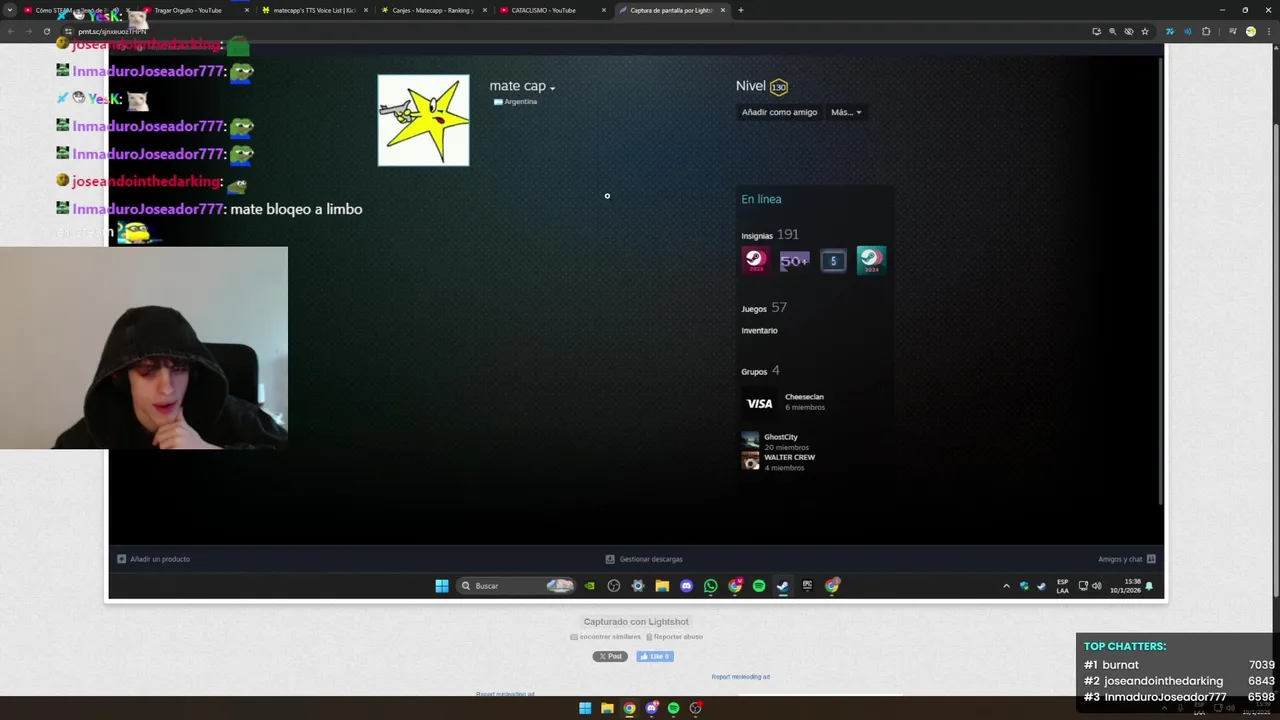Screen dimensions: 1280x720
Task: Open Spotify from the bottom Windows taskbar
Action: pyautogui.click(x=673, y=708)
